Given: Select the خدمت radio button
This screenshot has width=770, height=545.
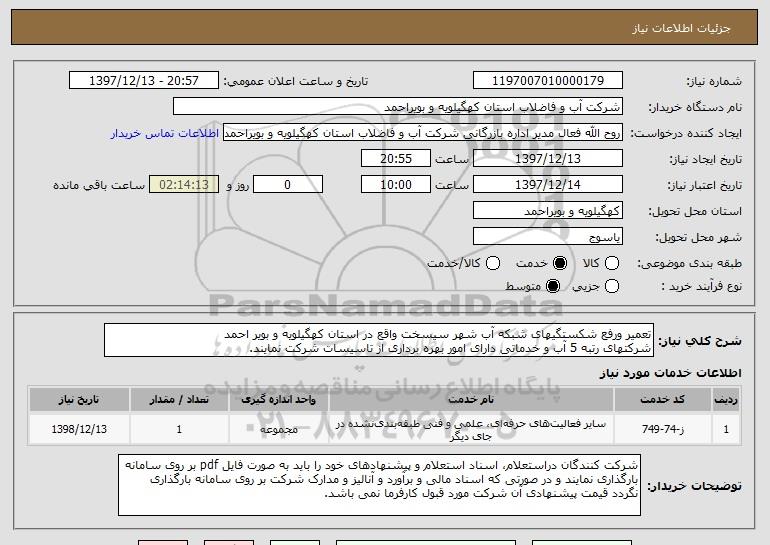Looking at the screenshot, I should [x=560, y=263].
